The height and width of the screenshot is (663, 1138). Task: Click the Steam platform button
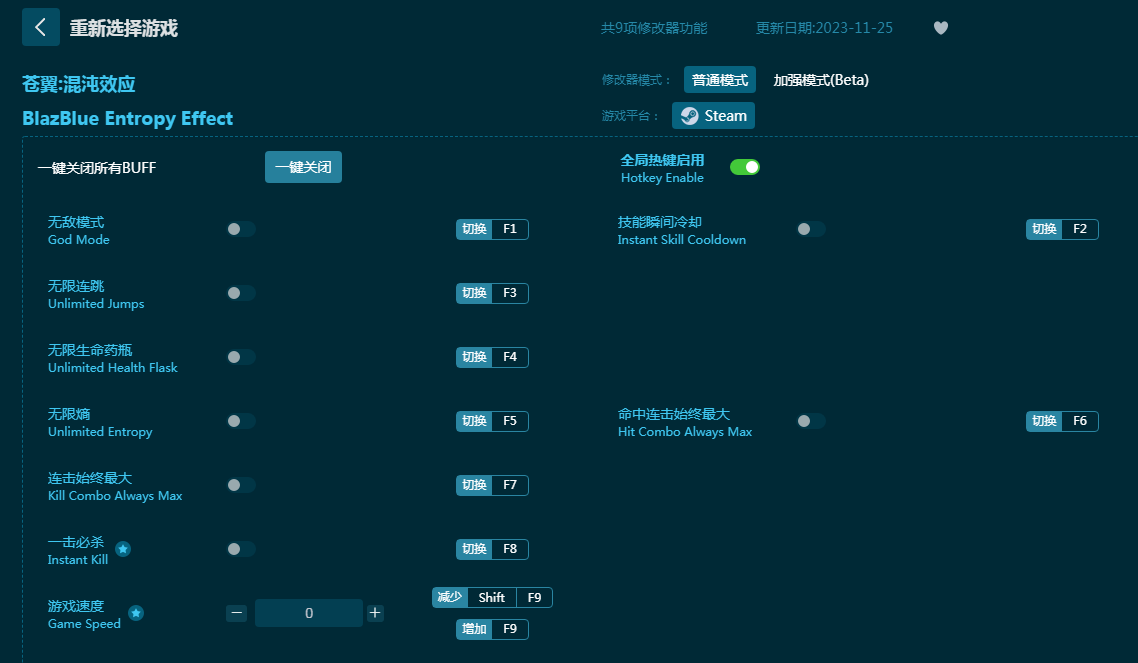(713, 115)
